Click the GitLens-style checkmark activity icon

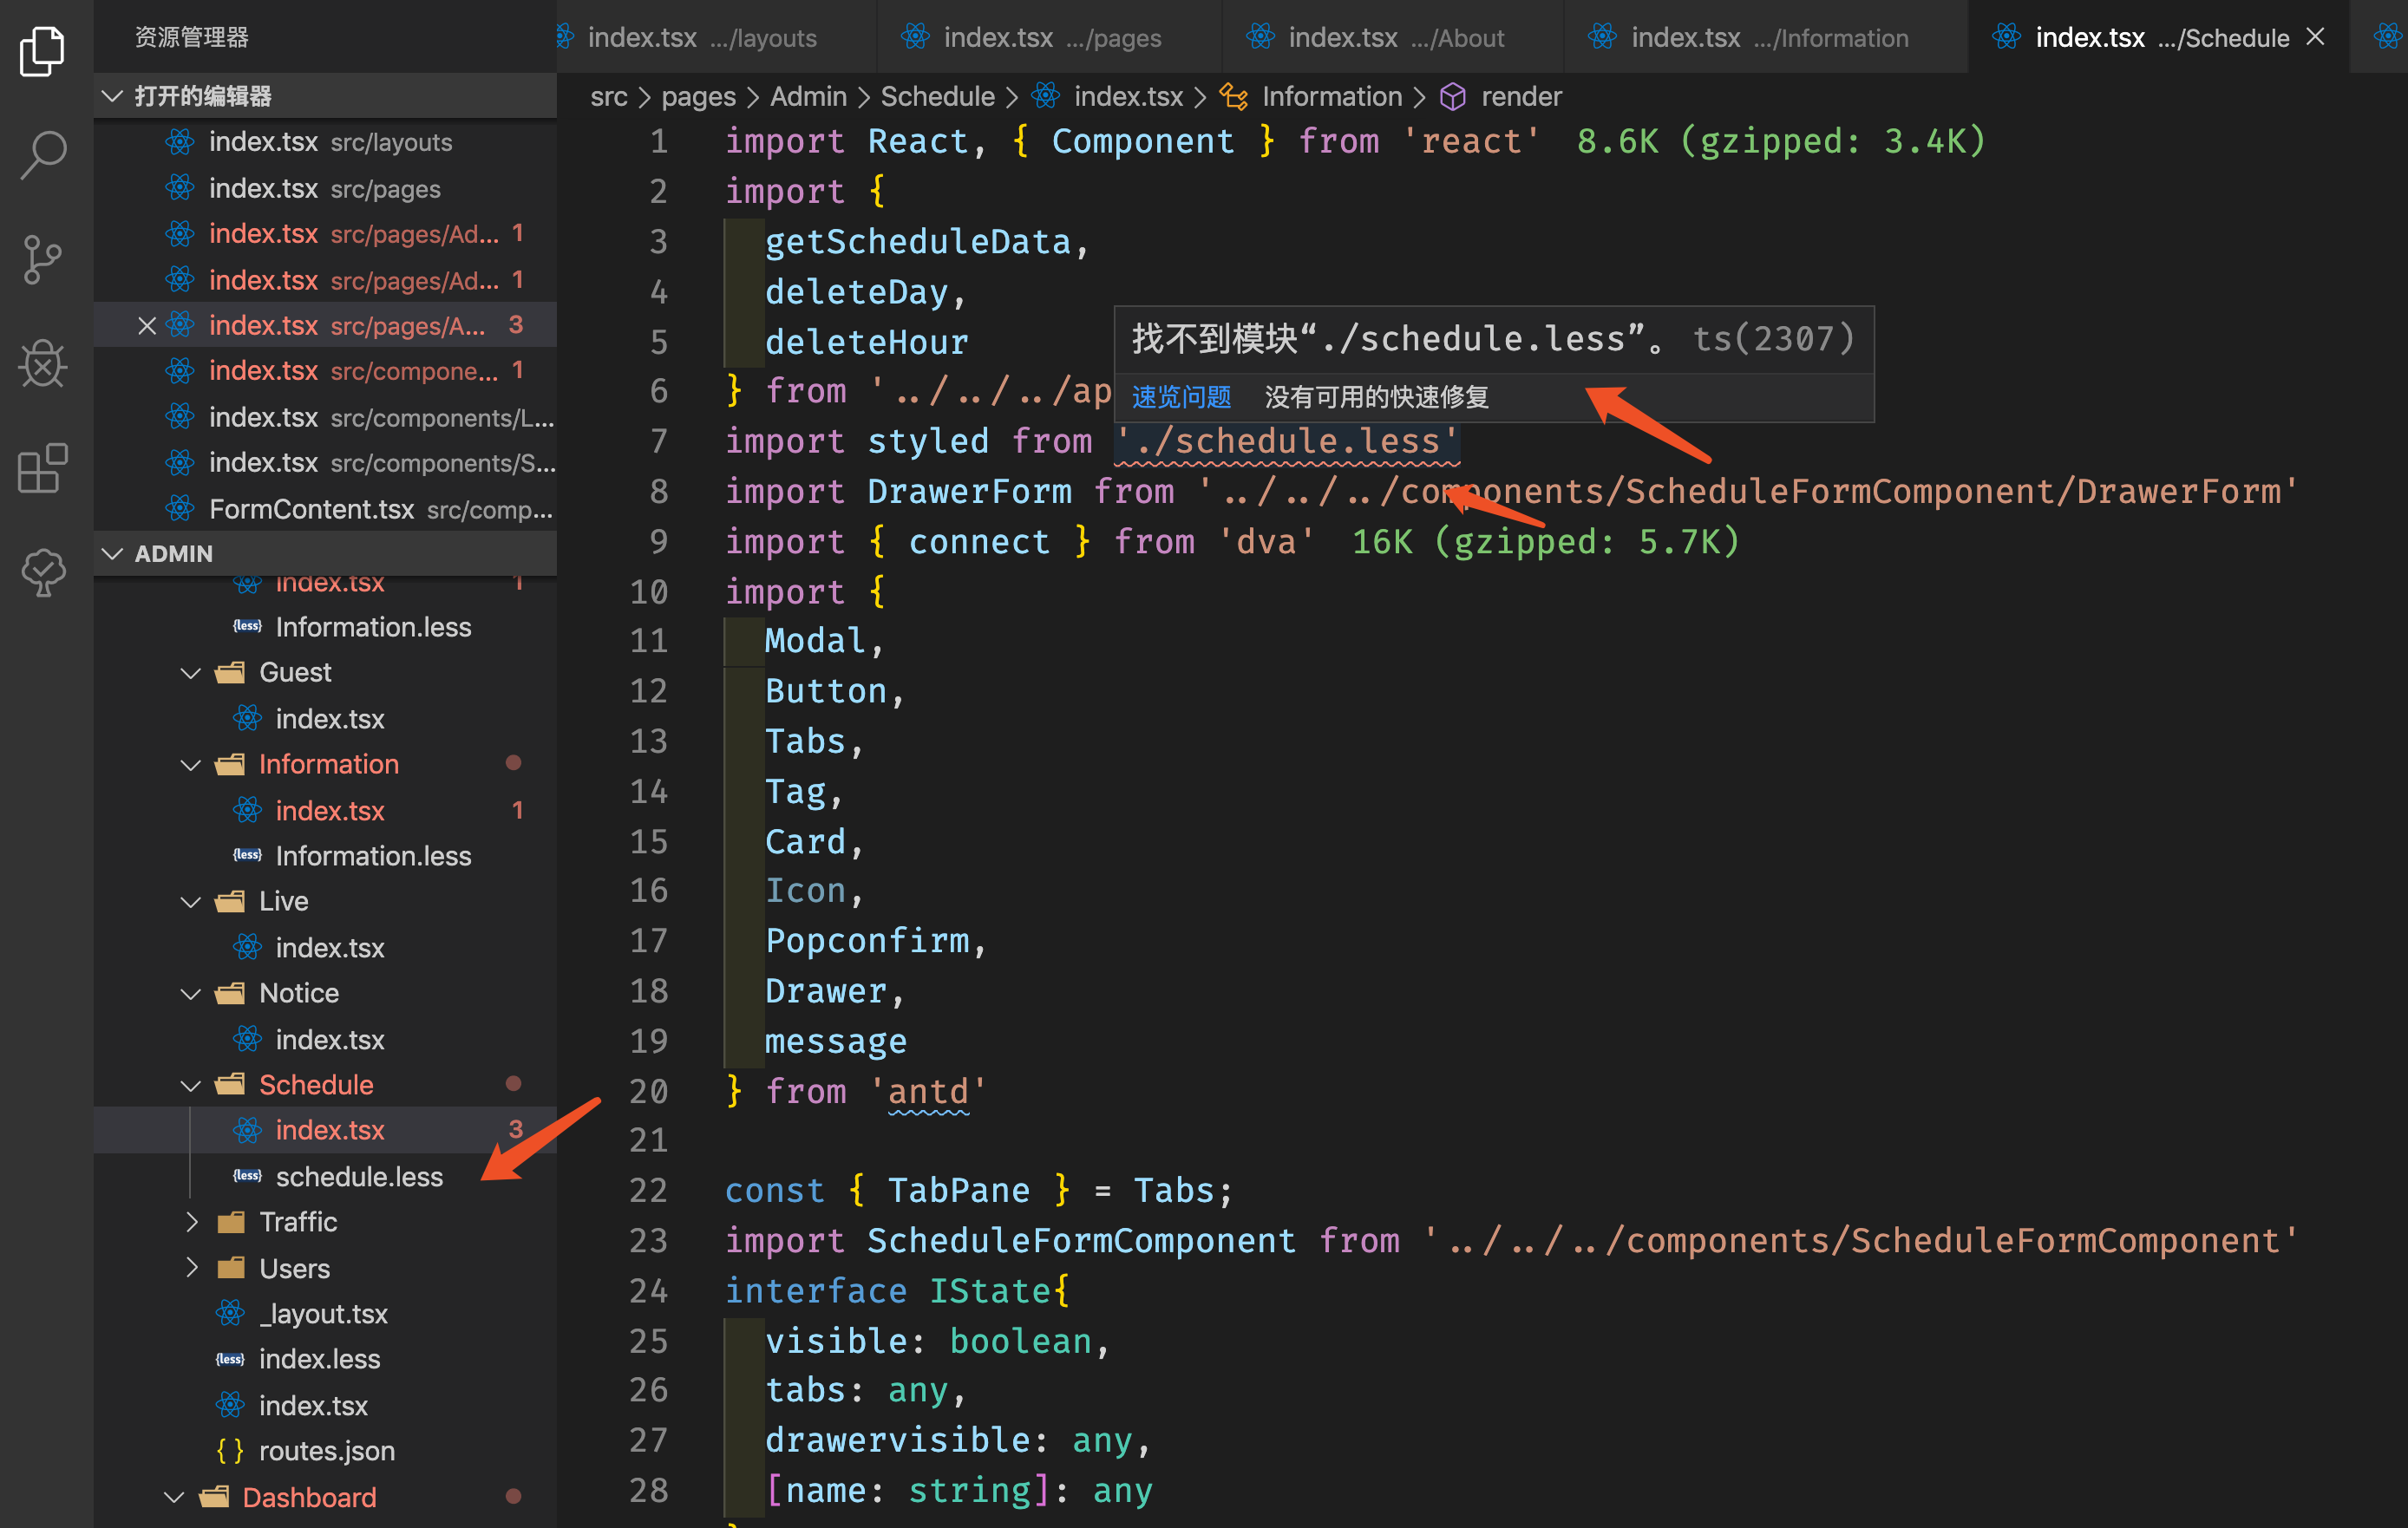[42, 572]
